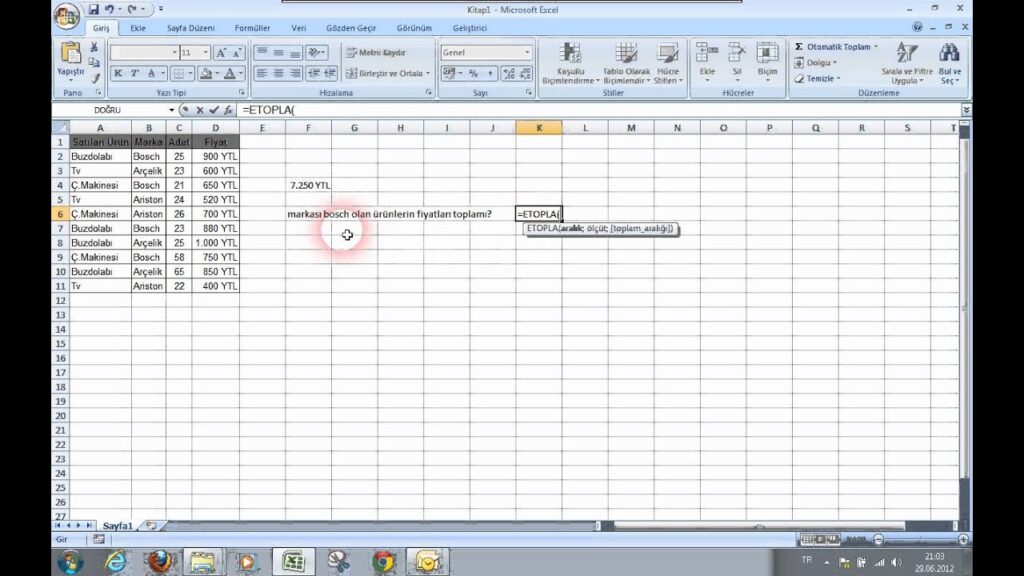Toggle Bold (K) formatting
Image resolution: width=1024 pixels, height=576 pixels.
point(118,73)
